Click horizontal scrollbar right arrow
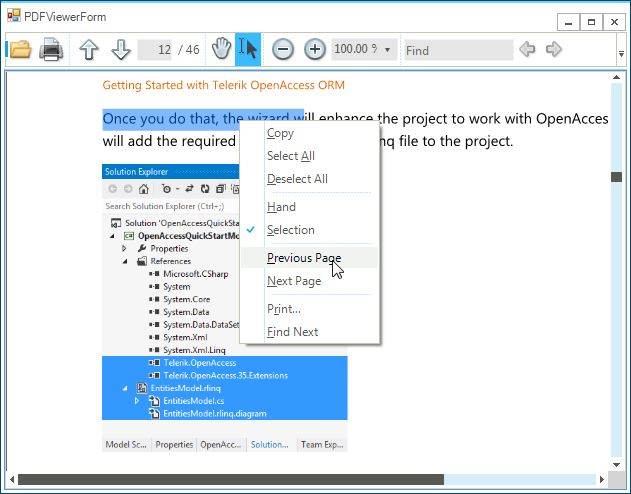 [x=602, y=480]
